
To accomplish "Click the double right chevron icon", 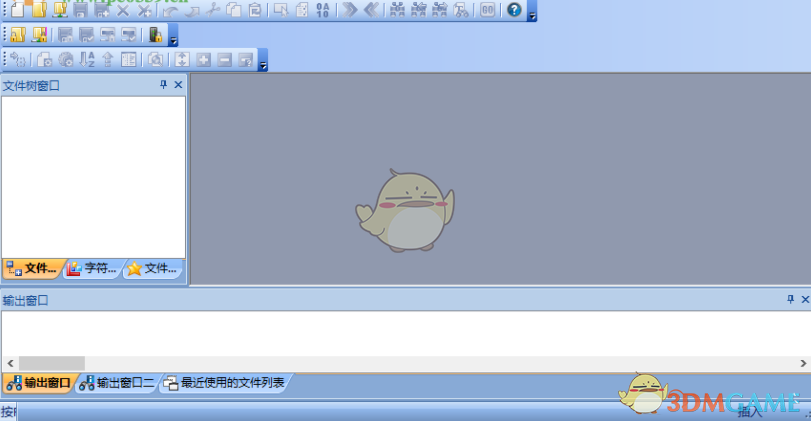I will pyautogui.click(x=349, y=10).
